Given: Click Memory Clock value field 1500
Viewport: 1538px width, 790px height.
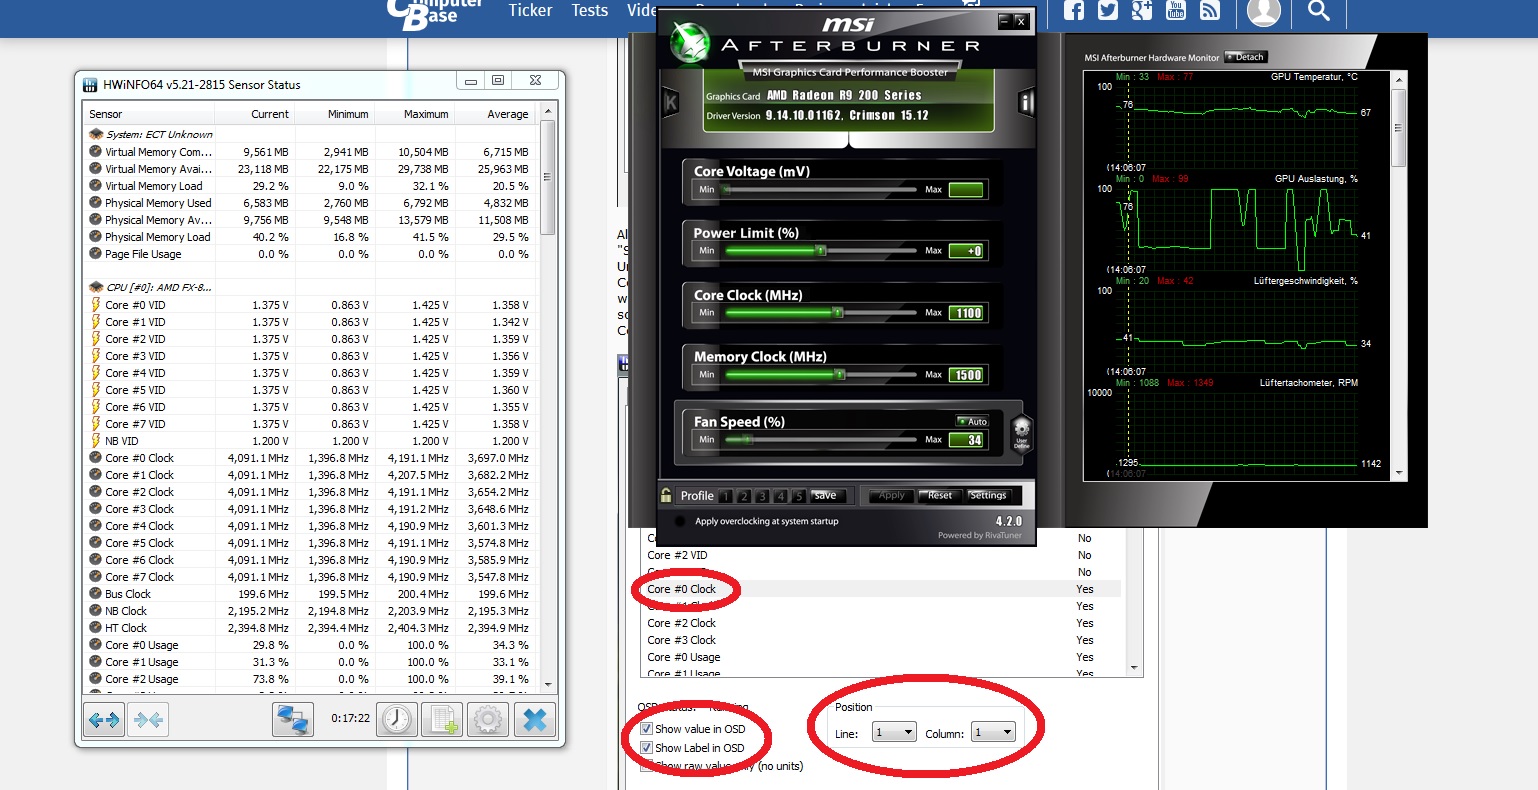Looking at the screenshot, I should (x=966, y=375).
